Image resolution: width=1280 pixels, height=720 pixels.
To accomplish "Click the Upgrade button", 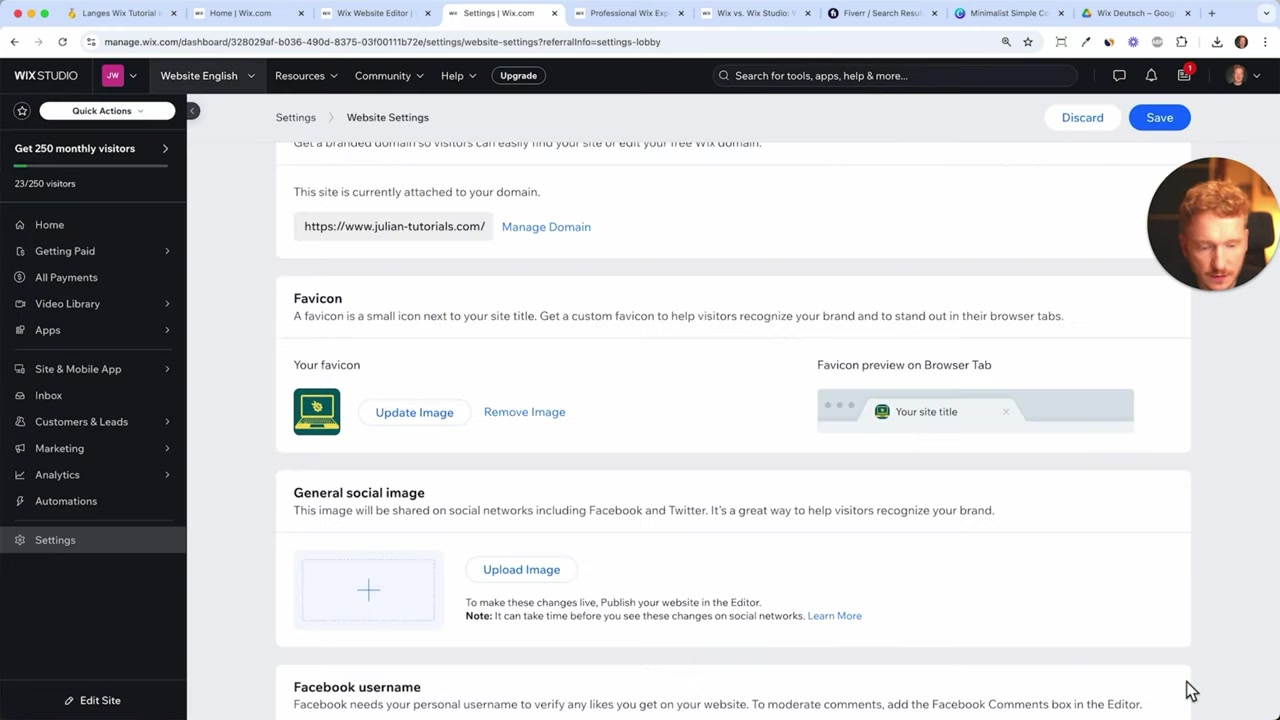I will 518,76.
